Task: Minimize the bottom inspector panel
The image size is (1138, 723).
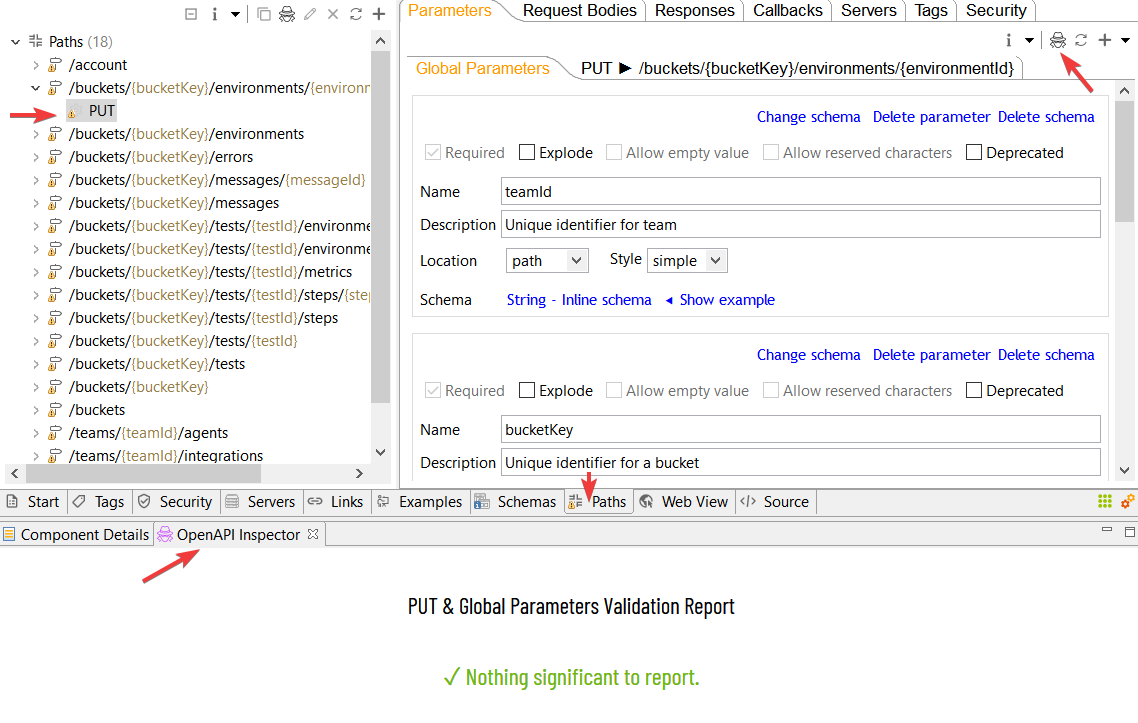Action: click(x=1107, y=530)
